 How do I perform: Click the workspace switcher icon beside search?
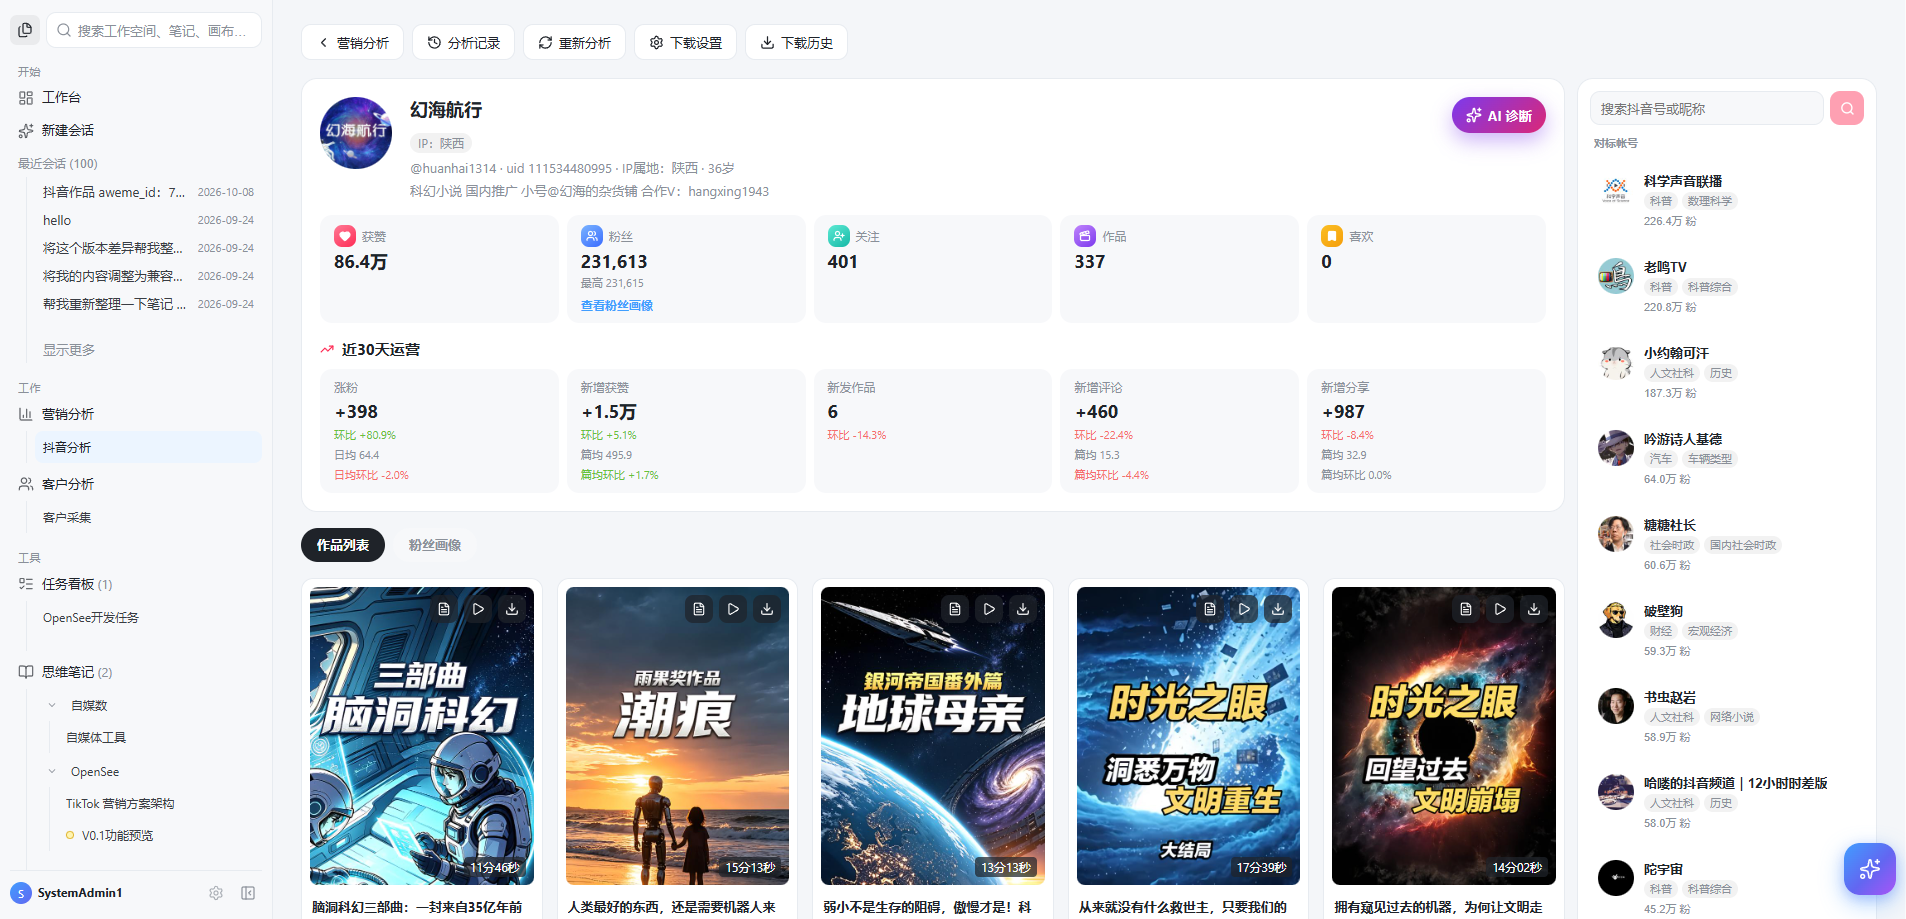[25, 30]
